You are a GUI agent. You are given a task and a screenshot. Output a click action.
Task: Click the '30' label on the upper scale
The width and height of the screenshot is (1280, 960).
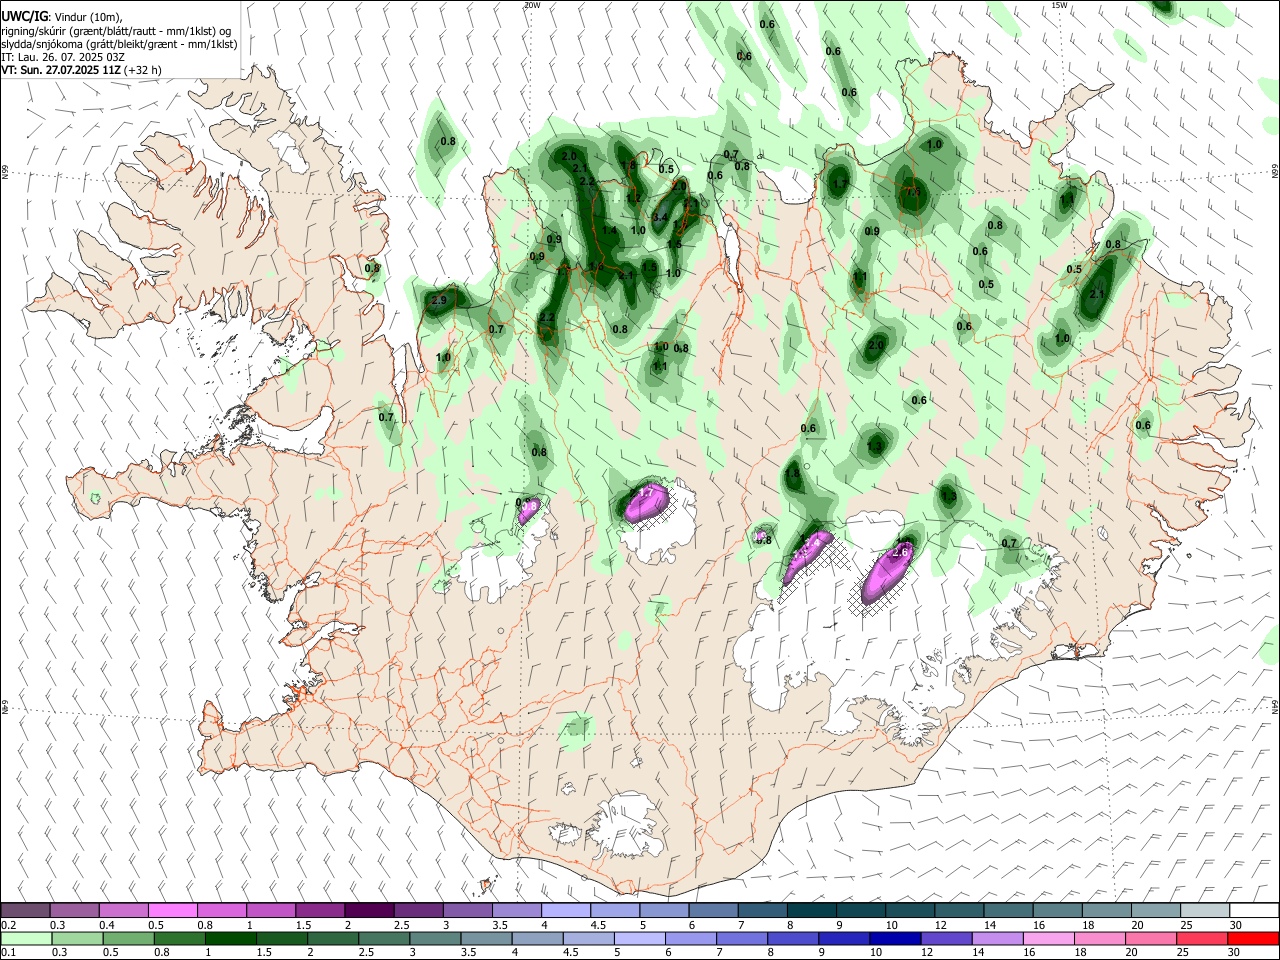point(1236,925)
